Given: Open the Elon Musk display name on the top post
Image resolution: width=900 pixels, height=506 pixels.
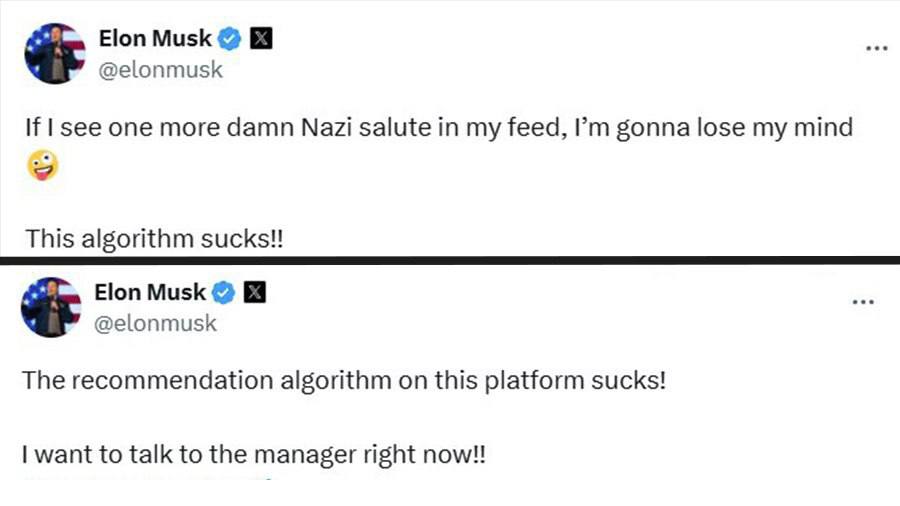Looking at the screenshot, I should coord(155,40).
